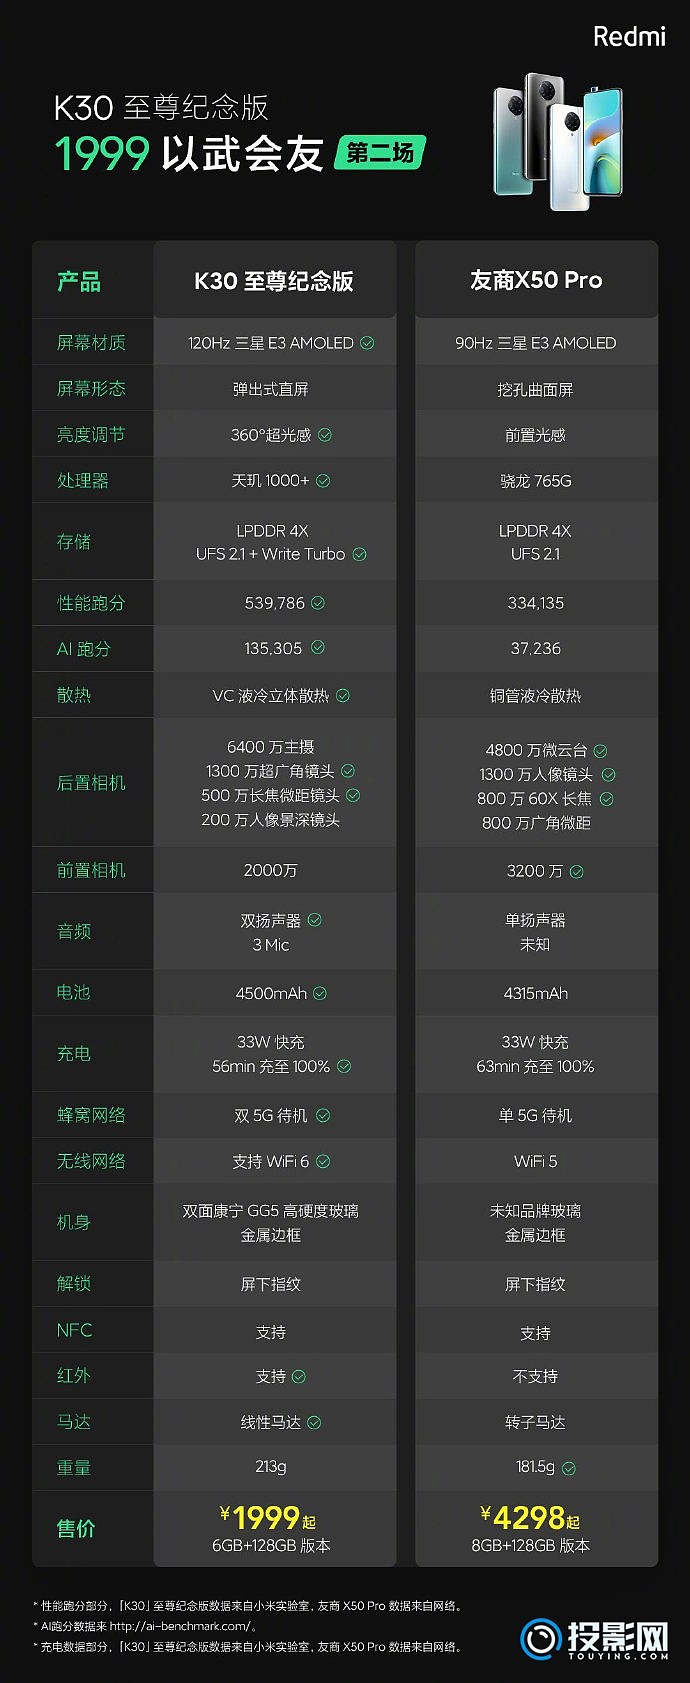This screenshot has height=1683, width=690.
Task: Click the checkmark beside 支持 WiFi 6
Action: (323, 1162)
